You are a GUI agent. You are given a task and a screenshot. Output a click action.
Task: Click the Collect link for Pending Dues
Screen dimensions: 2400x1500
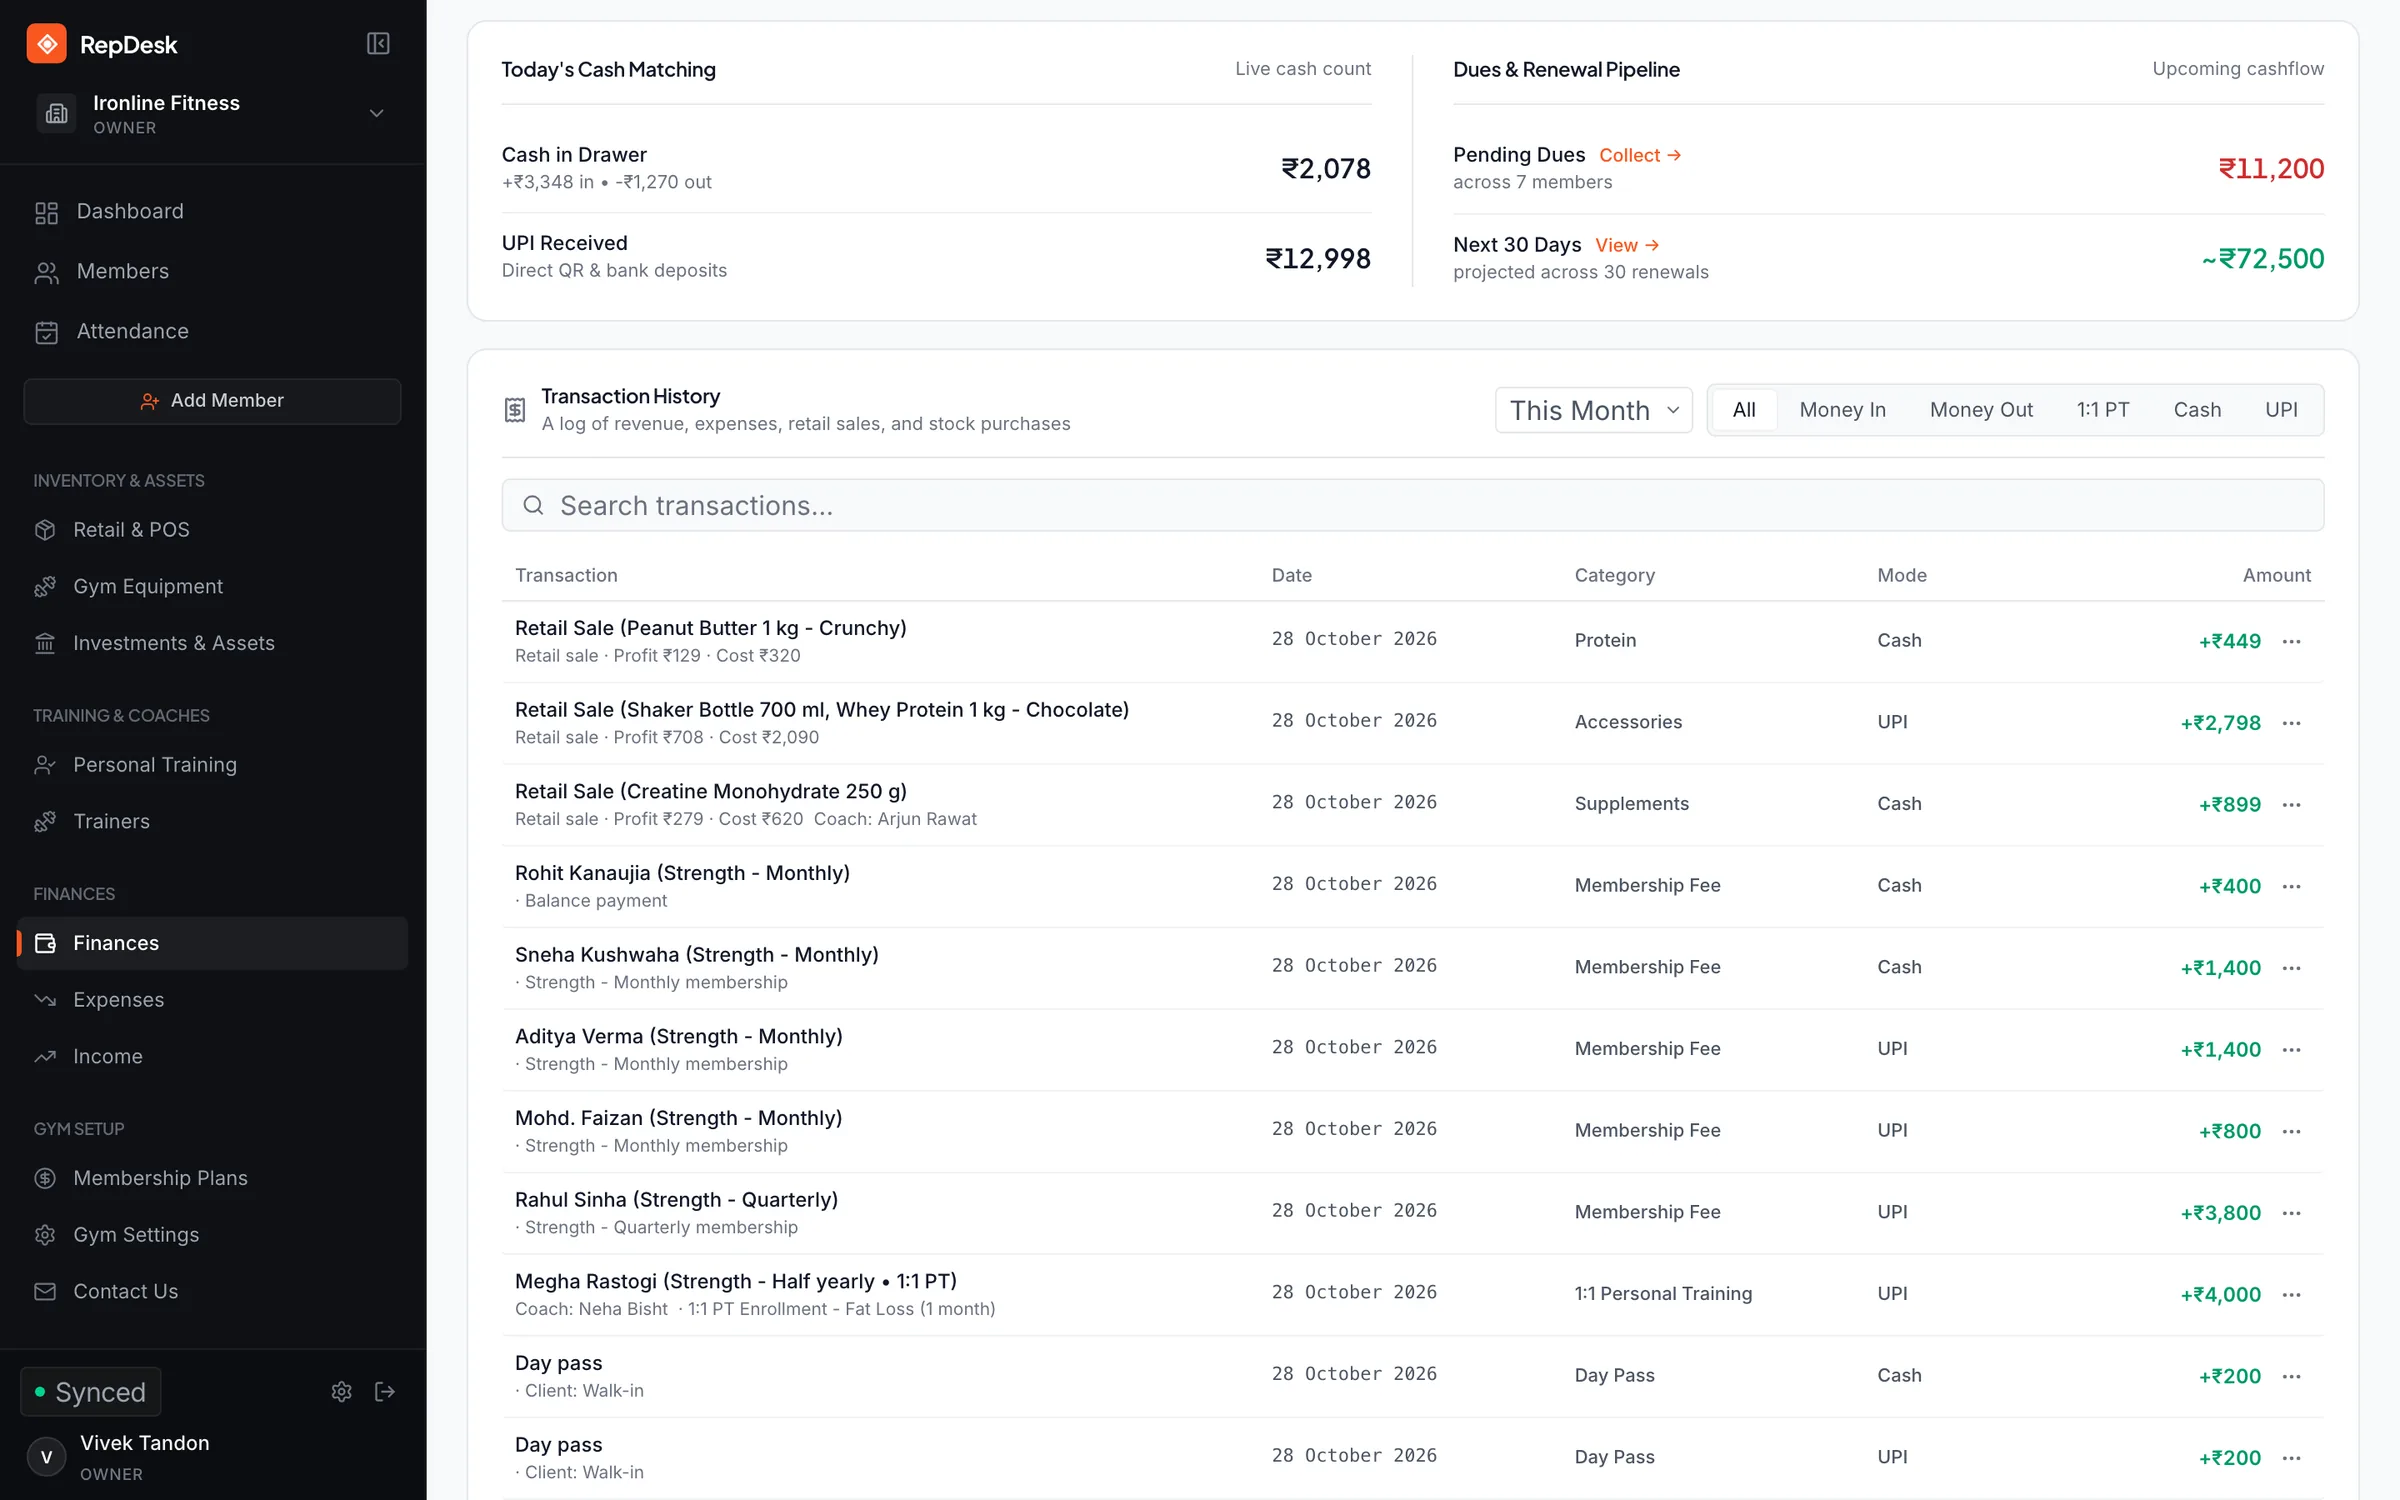click(x=1640, y=155)
